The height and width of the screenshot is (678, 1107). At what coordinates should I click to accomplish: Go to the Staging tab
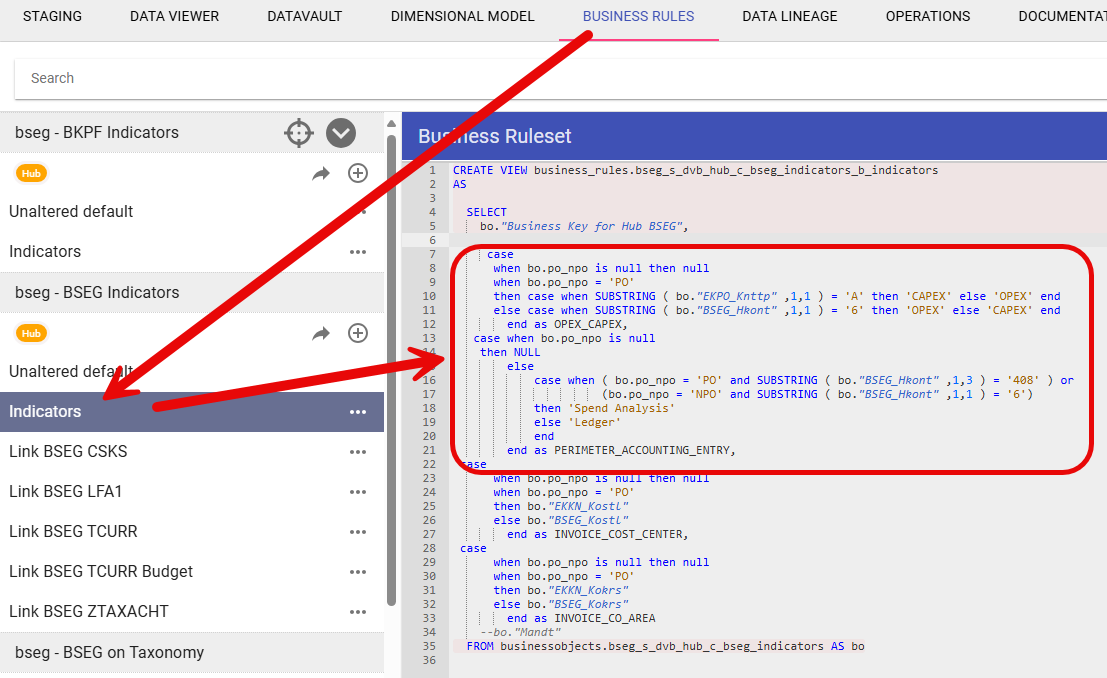[52, 17]
